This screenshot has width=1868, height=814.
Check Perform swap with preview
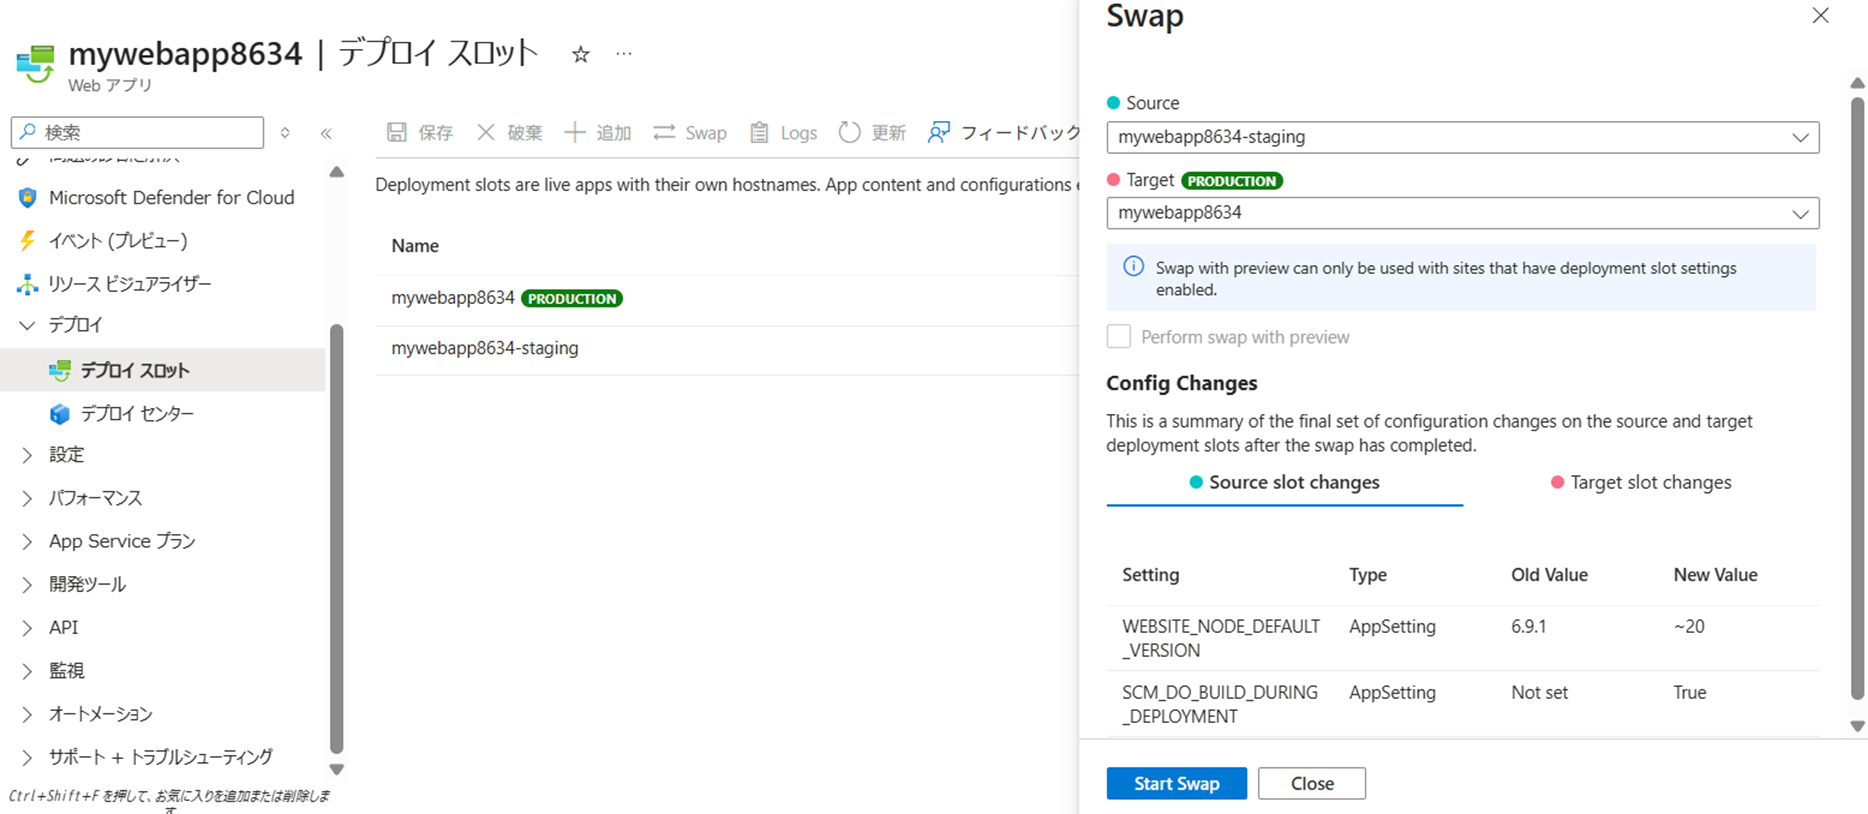(1119, 337)
